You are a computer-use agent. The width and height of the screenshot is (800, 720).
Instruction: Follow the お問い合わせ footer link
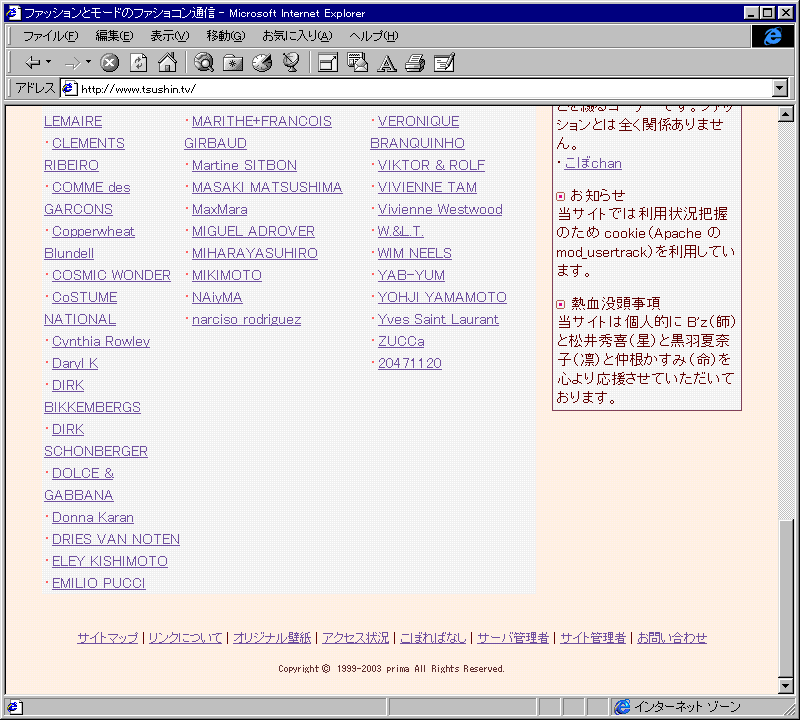tap(672, 638)
